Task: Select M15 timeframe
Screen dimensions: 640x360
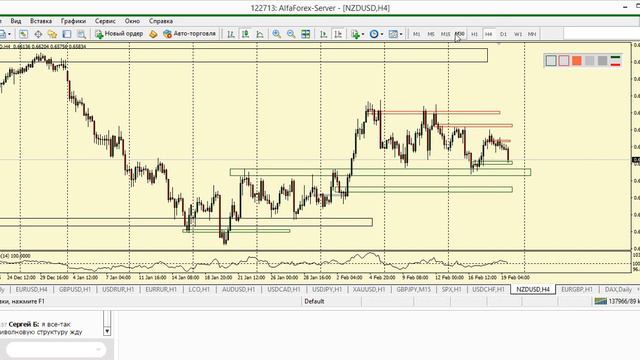Action: 445,34
